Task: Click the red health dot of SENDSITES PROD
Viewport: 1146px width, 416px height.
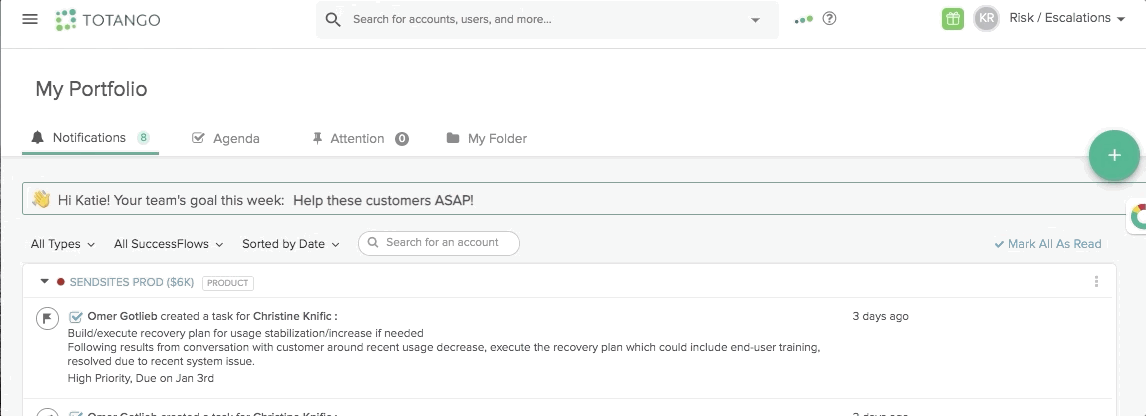Action: [61, 281]
